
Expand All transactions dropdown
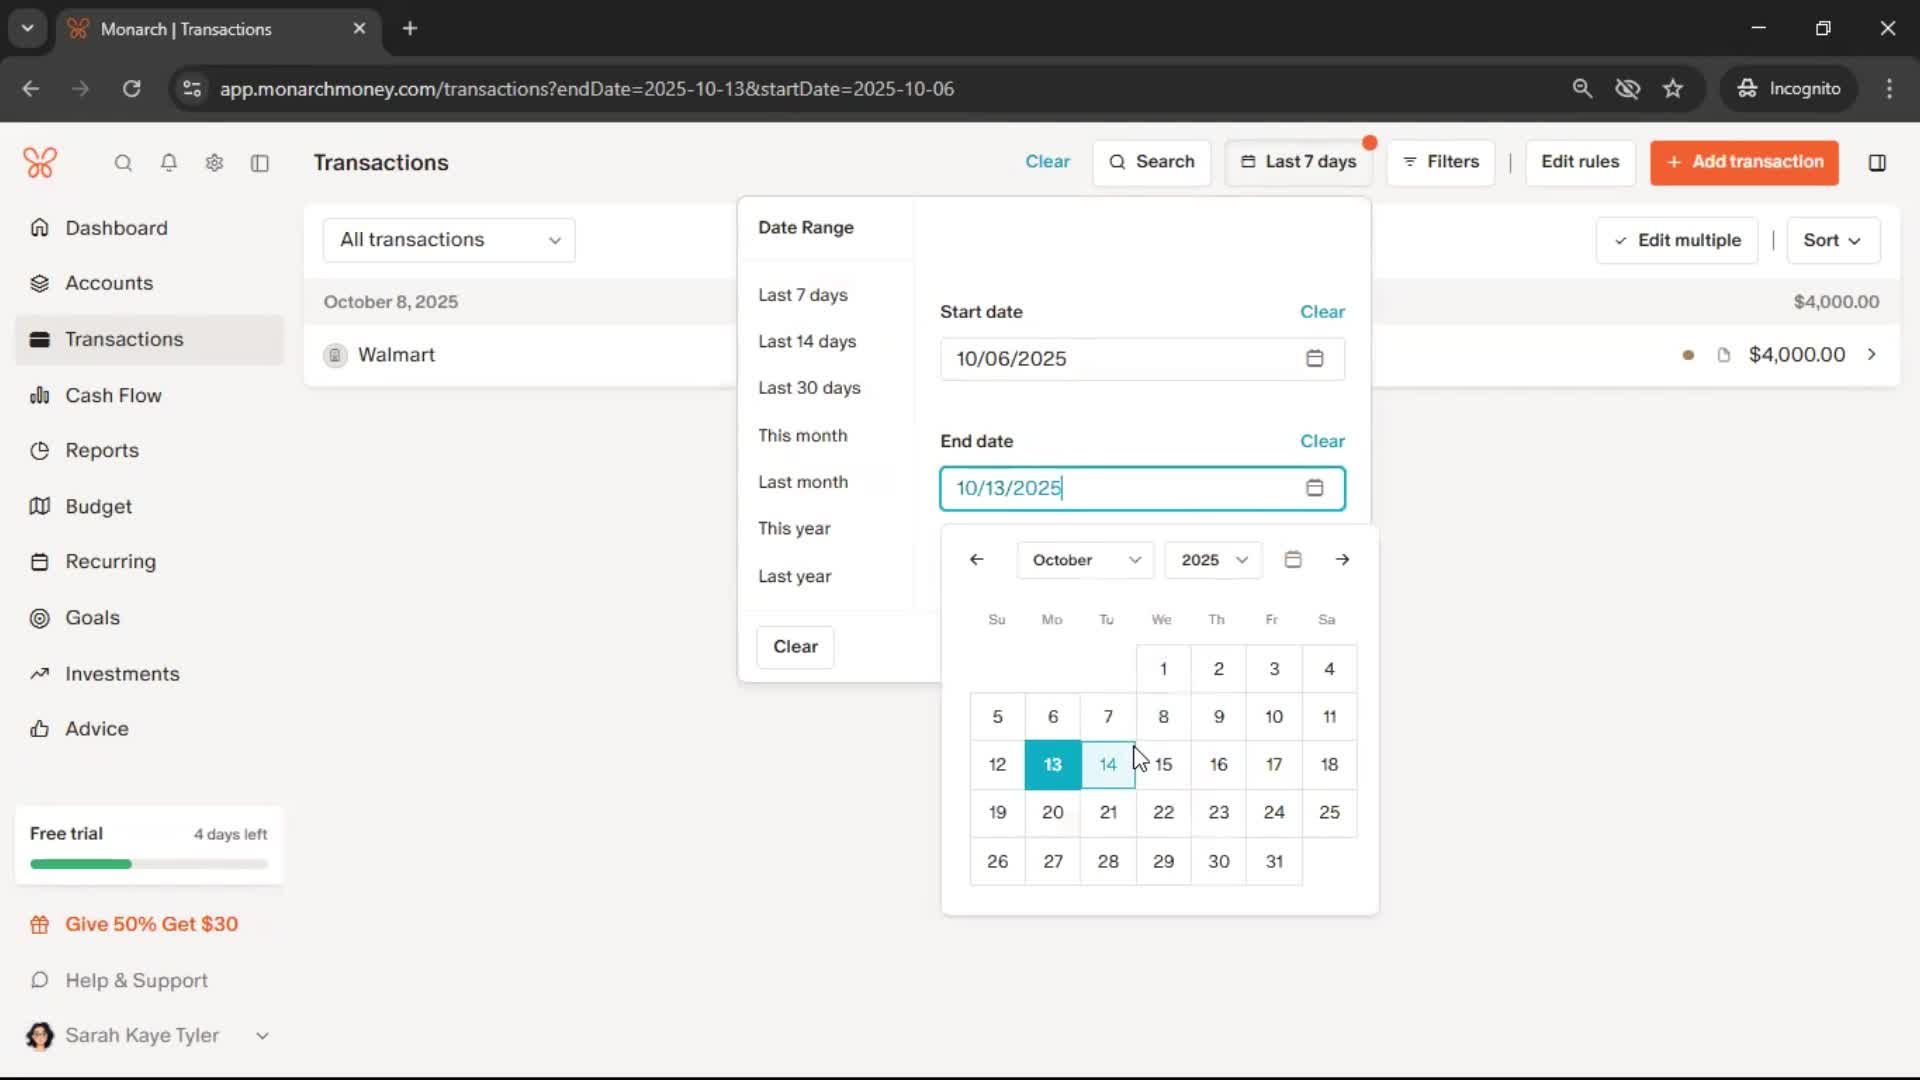point(449,240)
